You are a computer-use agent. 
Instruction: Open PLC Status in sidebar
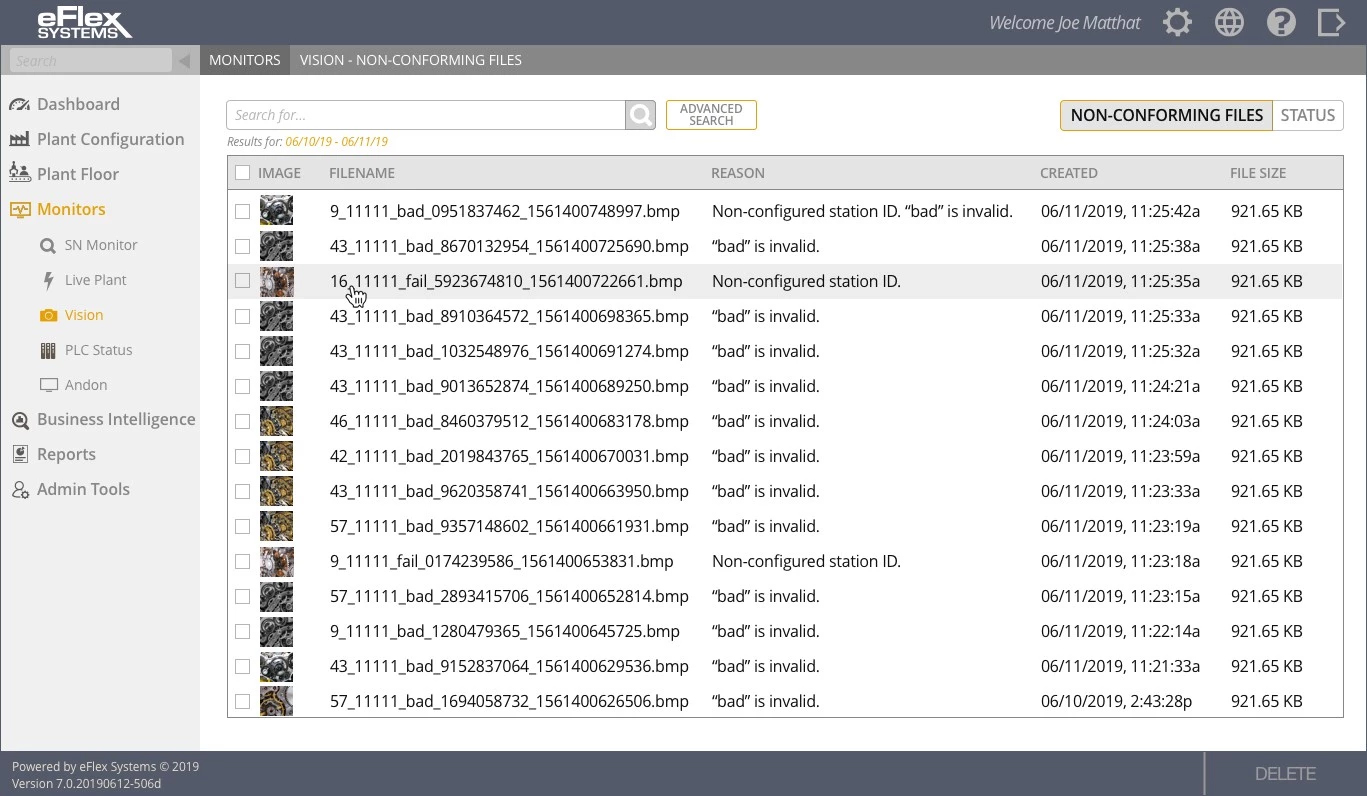[x=98, y=350]
